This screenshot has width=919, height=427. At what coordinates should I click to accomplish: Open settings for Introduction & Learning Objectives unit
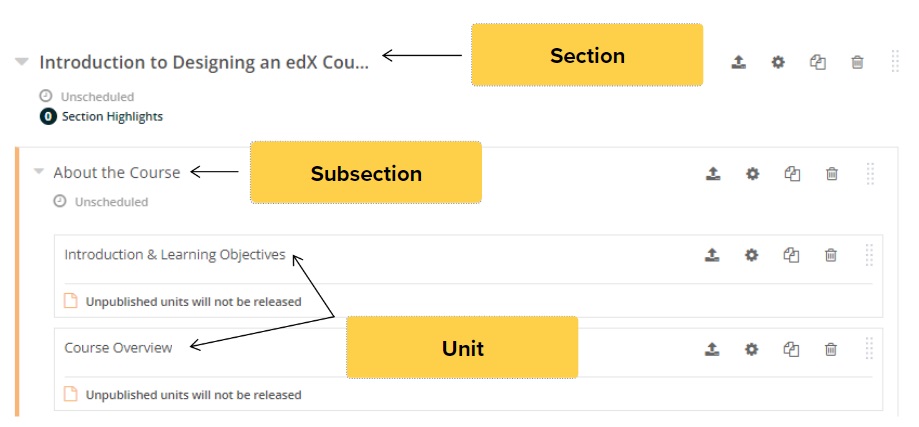click(x=751, y=255)
